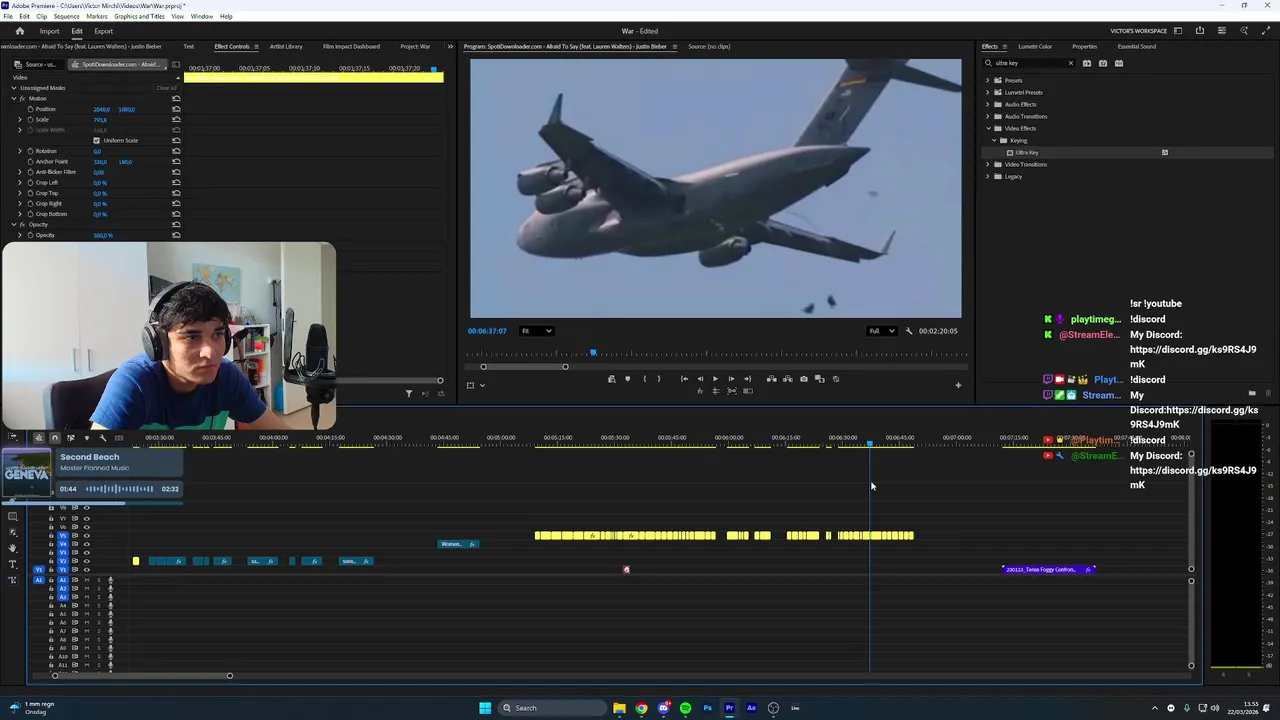The height and width of the screenshot is (720, 1280).
Task: Collapse the Motion effect group
Action: [14, 99]
